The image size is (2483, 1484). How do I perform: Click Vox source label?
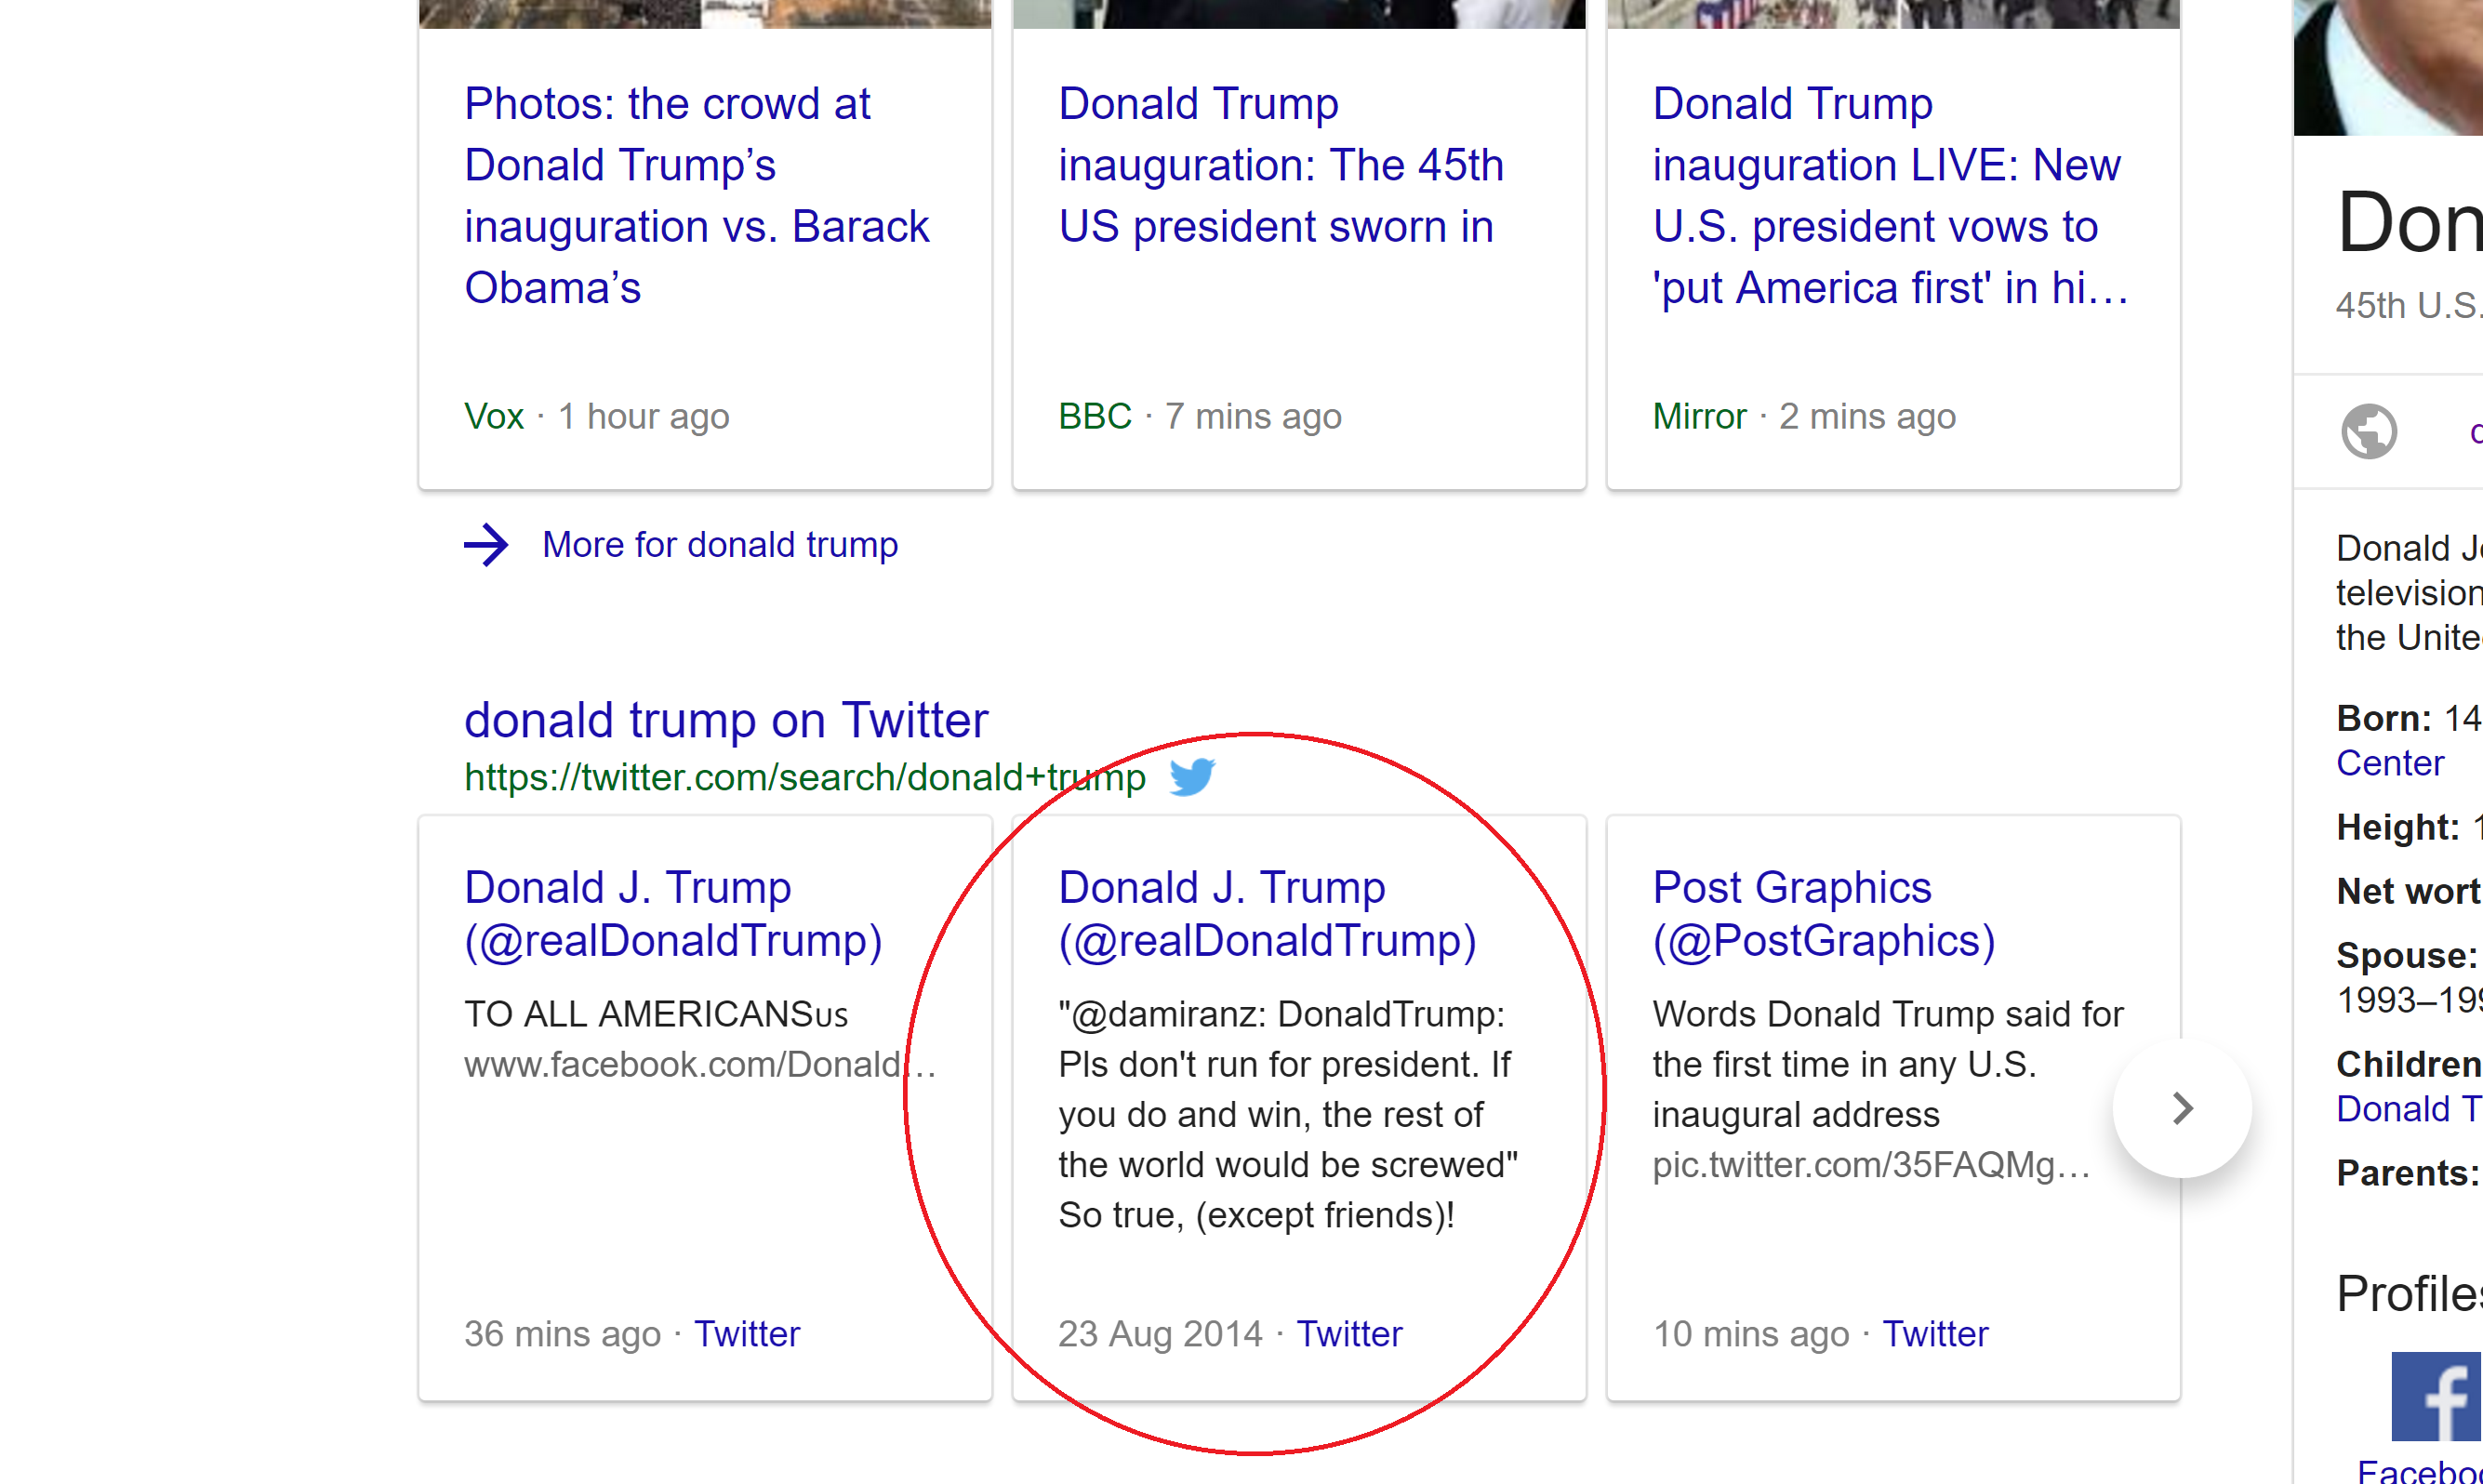click(494, 416)
